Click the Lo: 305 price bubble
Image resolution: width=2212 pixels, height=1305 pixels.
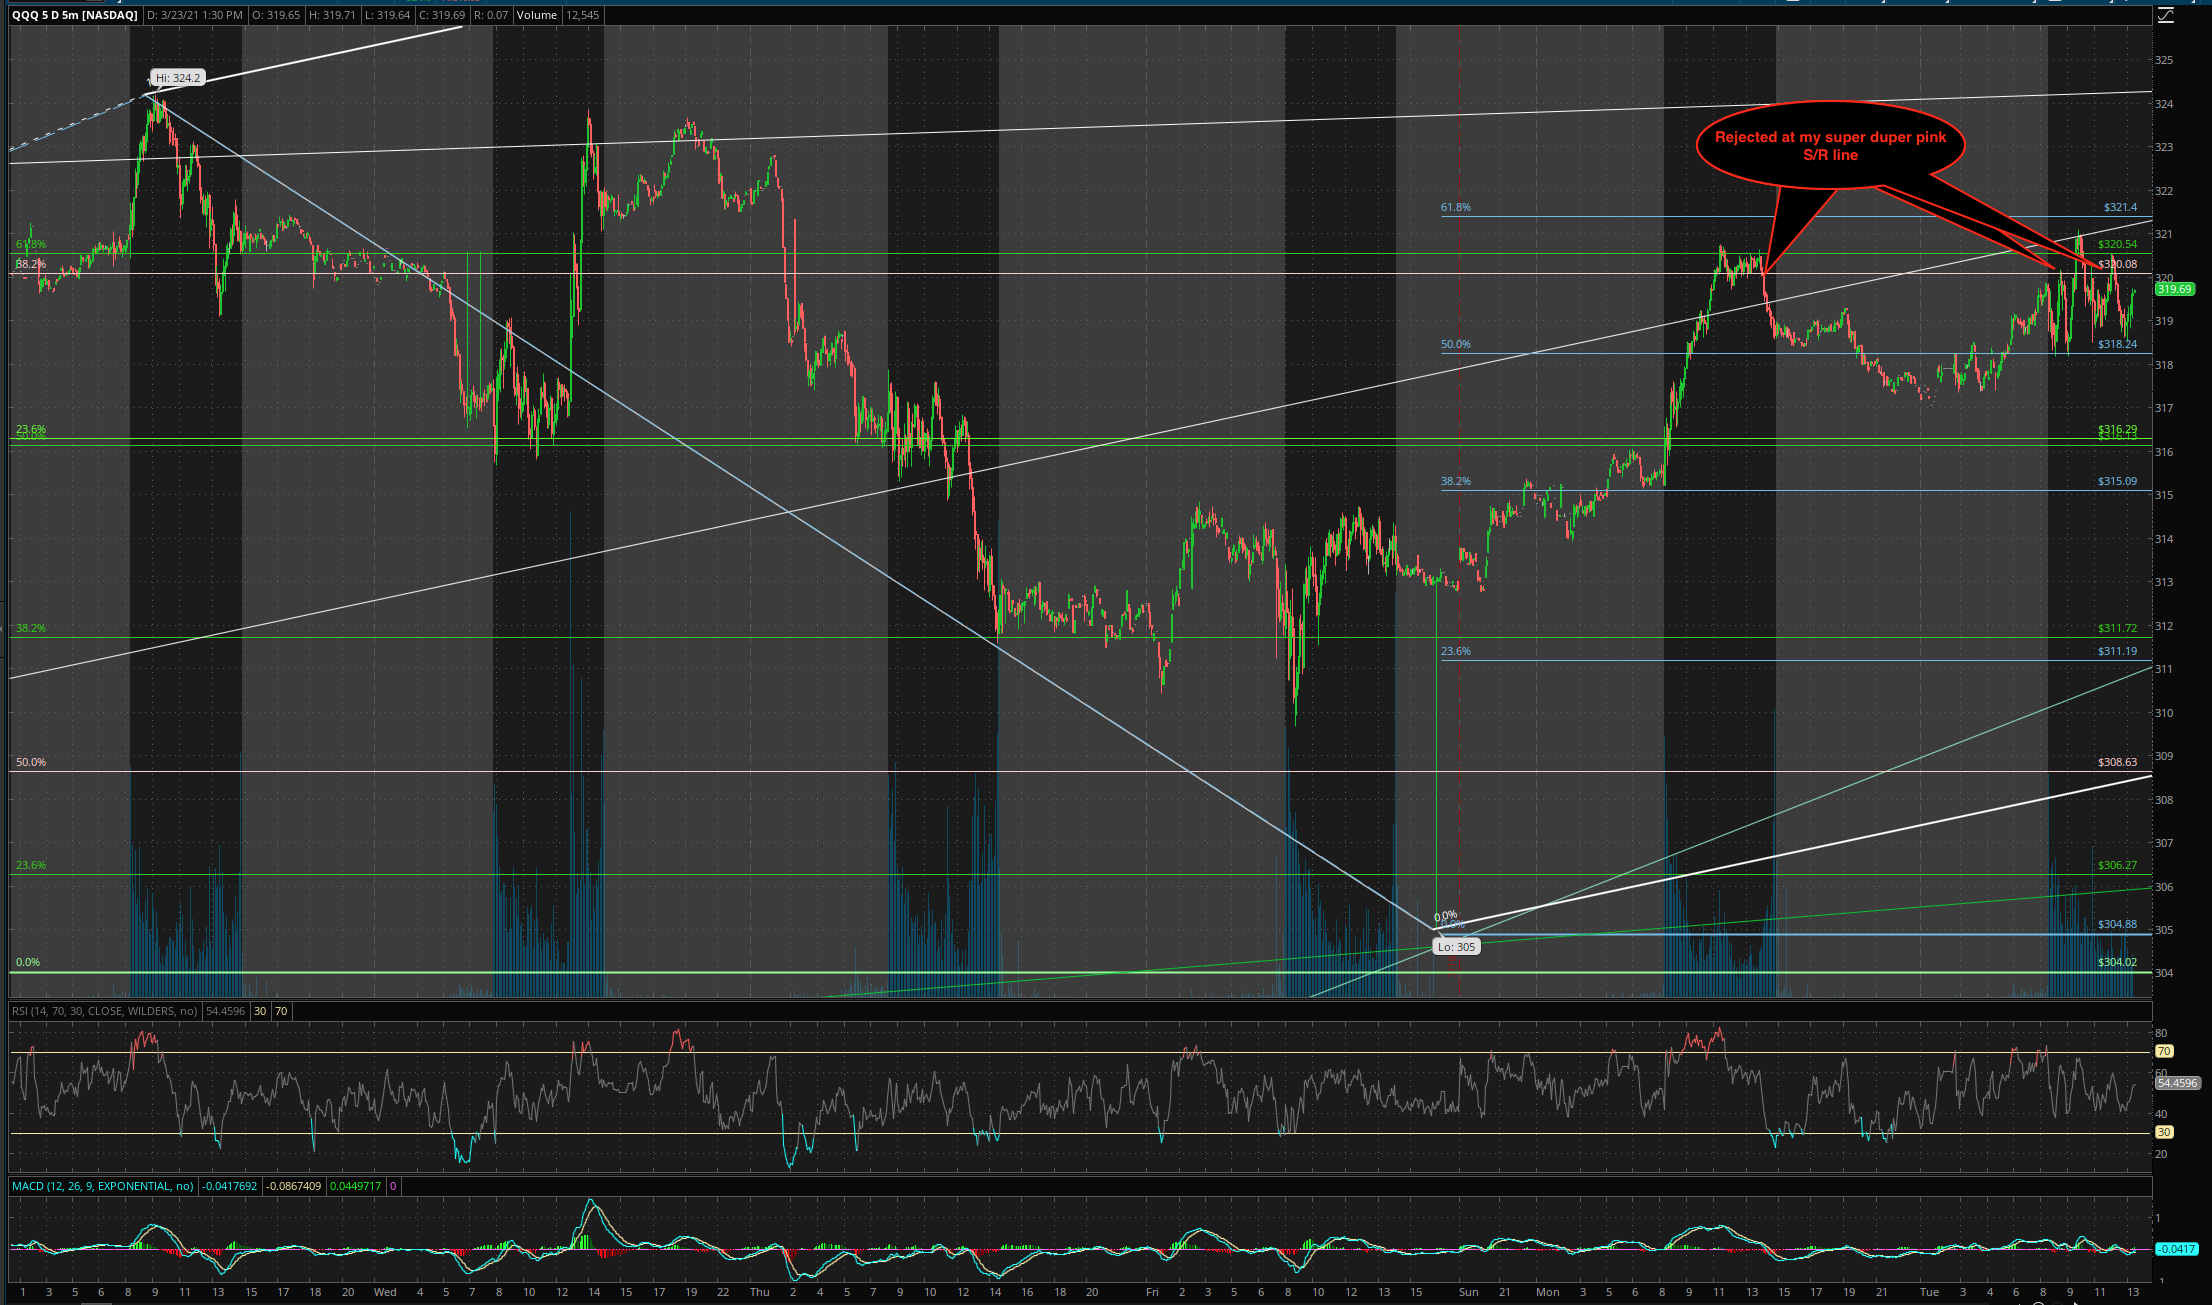coord(1455,946)
